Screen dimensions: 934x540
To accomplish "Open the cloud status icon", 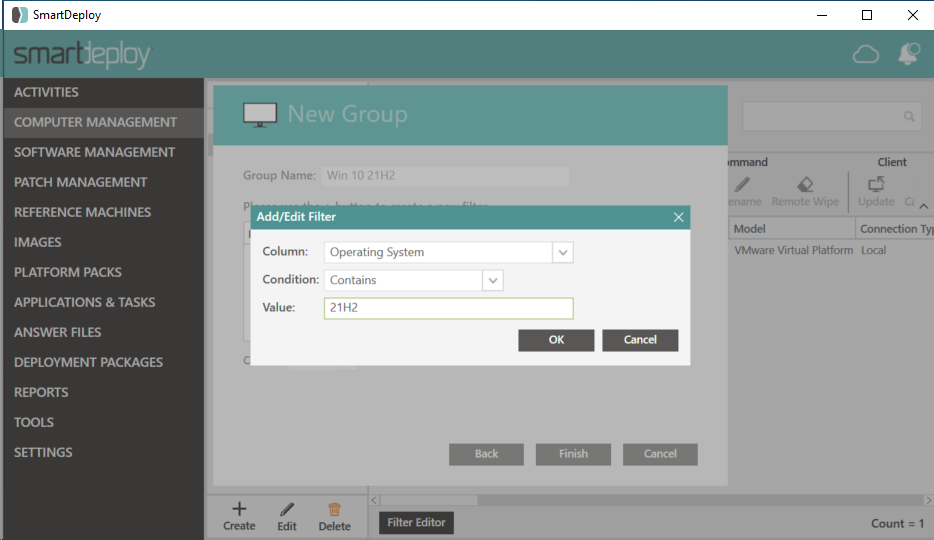I will tap(865, 55).
